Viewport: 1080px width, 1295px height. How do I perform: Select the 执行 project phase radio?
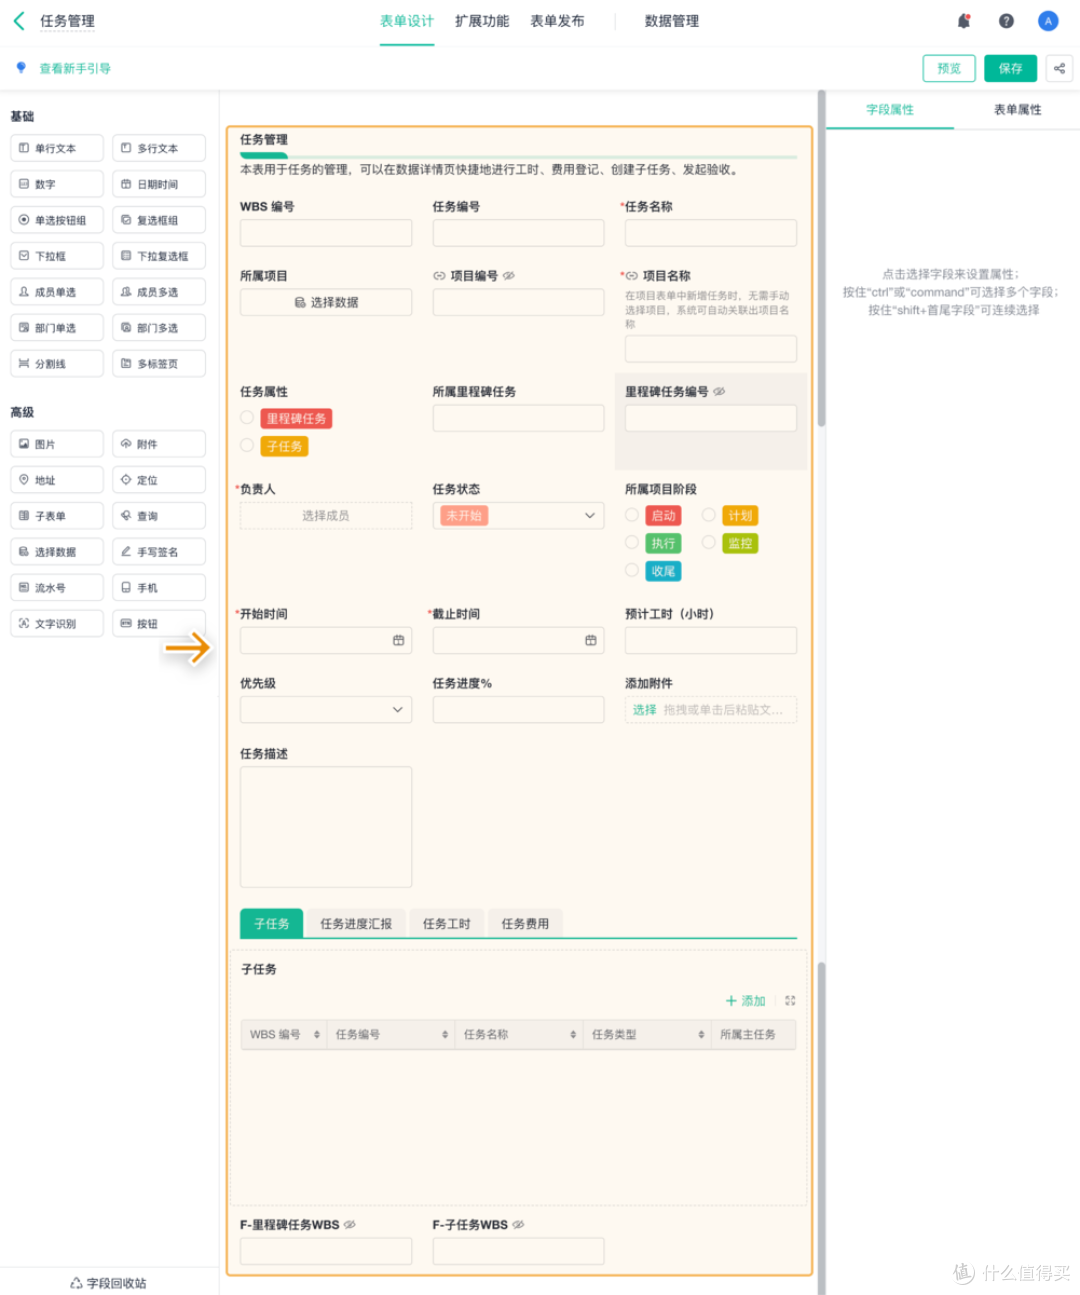pos(631,542)
